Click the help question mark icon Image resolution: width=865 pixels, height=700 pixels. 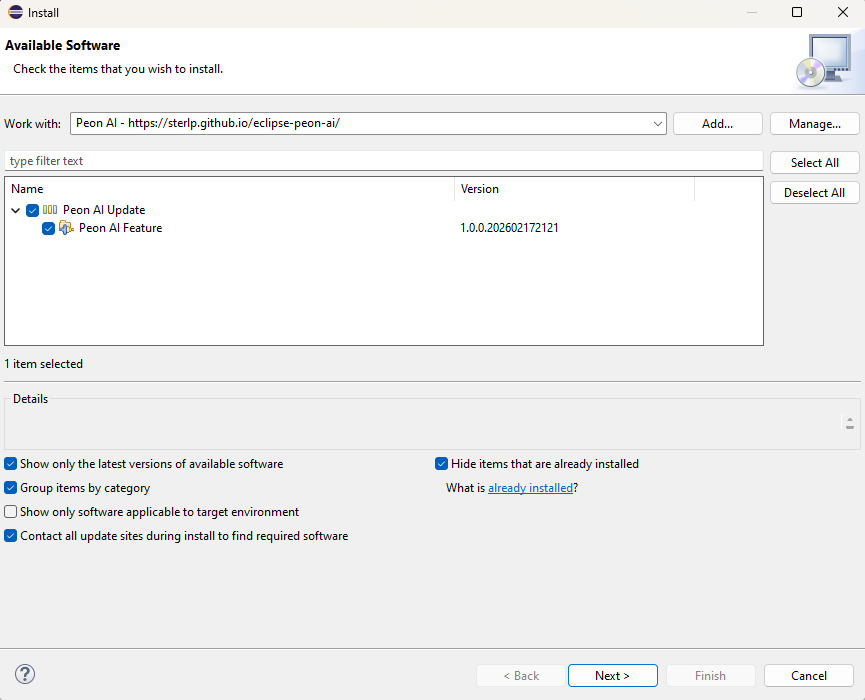(x=26, y=674)
